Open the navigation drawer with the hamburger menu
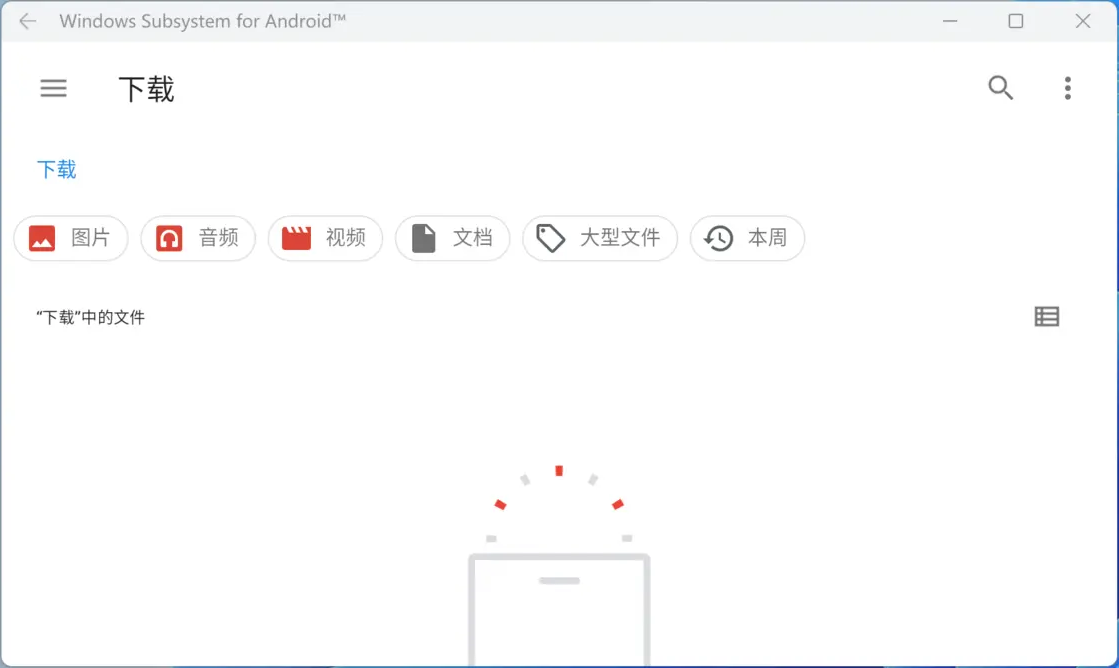 tap(53, 88)
